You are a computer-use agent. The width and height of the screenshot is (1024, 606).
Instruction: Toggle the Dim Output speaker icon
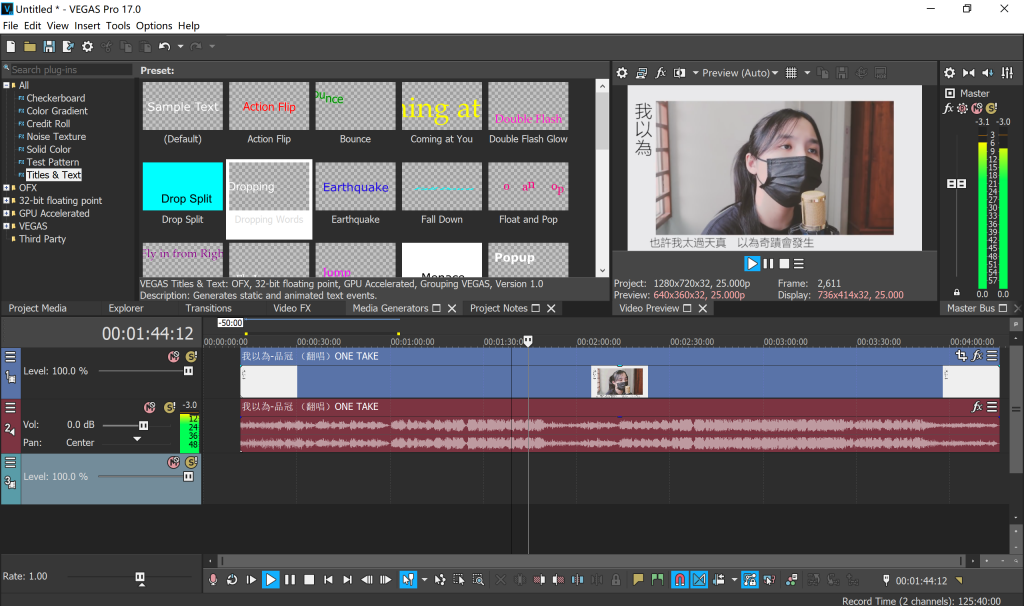pos(987,72)
